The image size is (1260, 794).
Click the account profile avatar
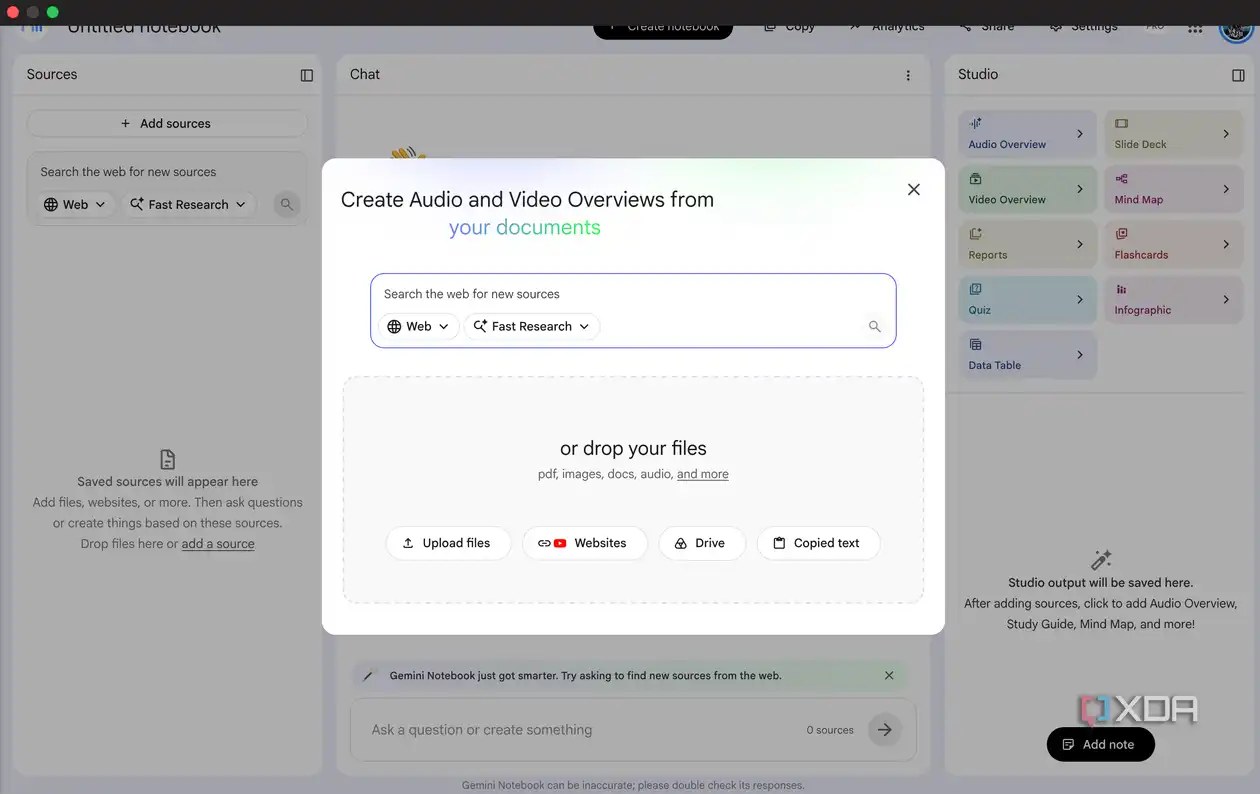[1237, 31]
